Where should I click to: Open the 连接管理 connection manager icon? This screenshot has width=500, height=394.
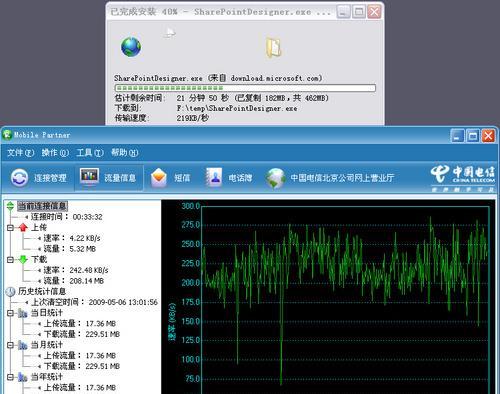click(x=19, y=177)
